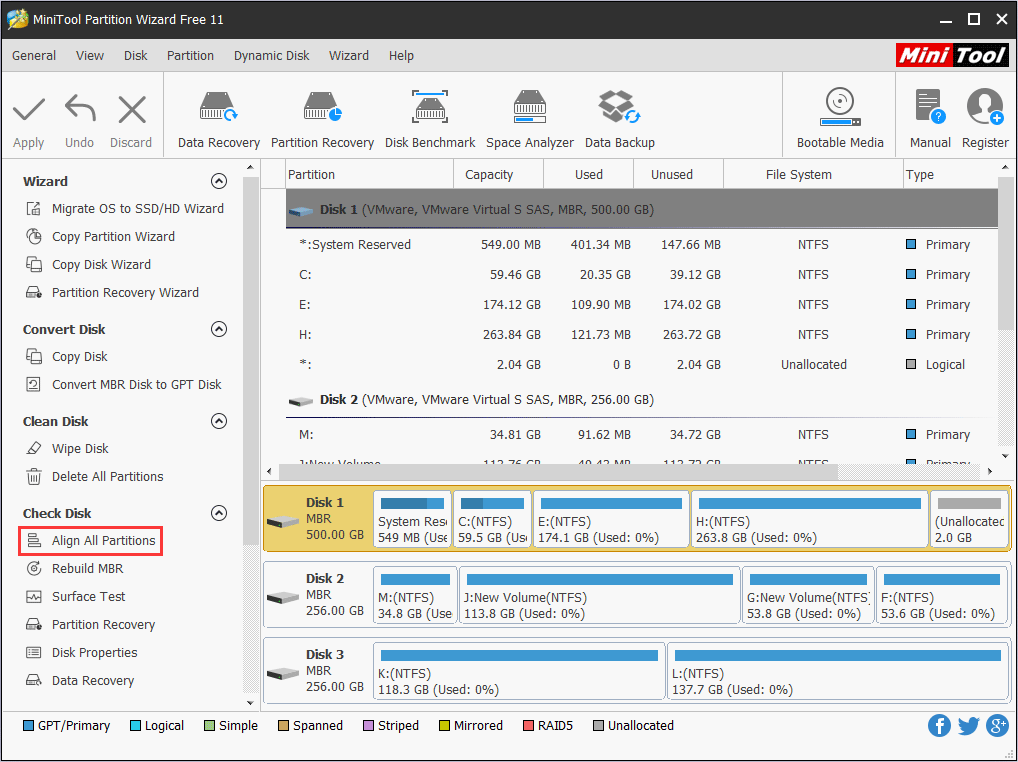Click the Disk Properties link
The height and width of the screenshot is (762, 1018).
[95, 652]
